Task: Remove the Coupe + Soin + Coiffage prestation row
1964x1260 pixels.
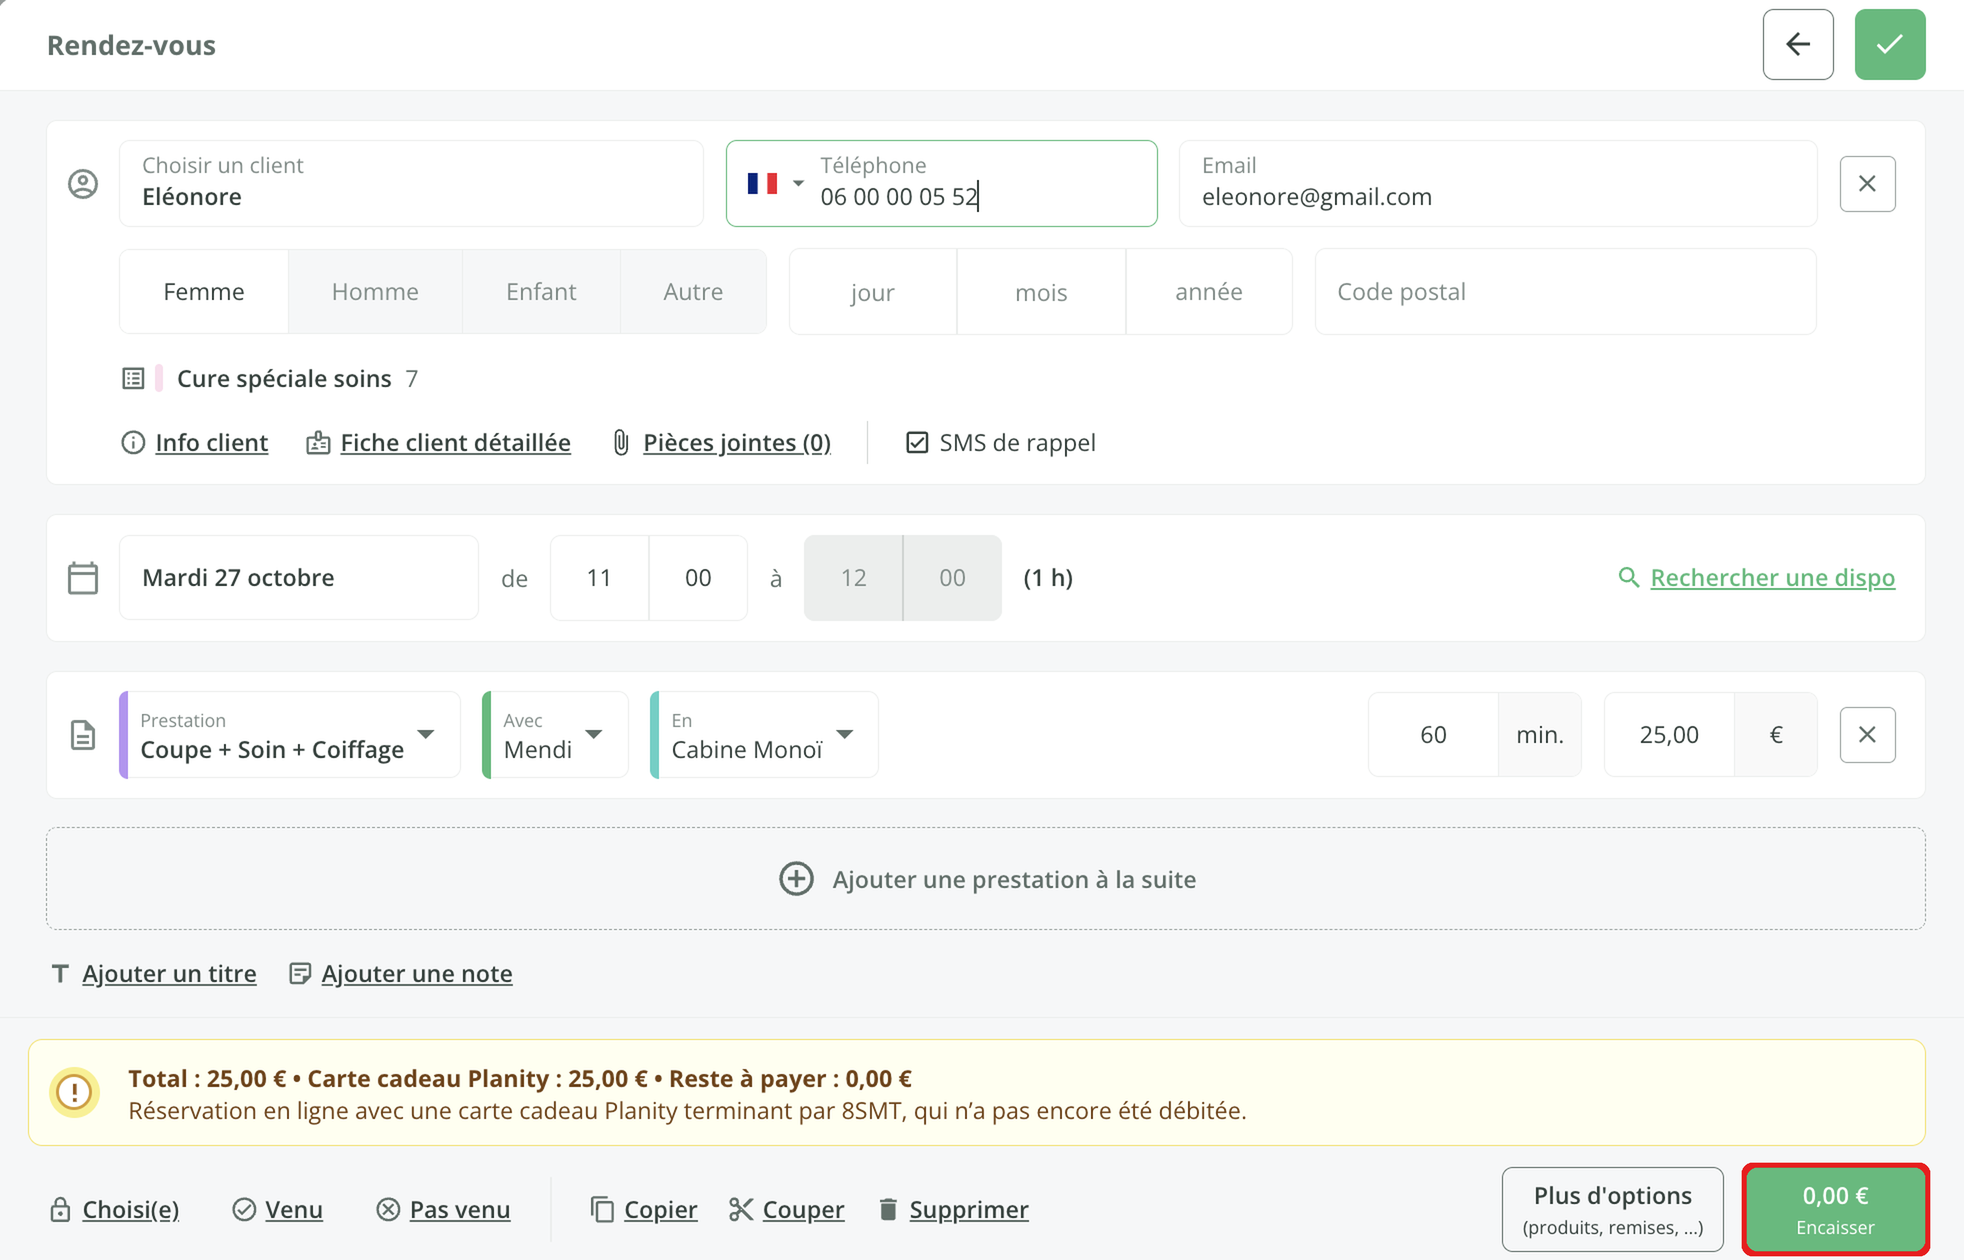Action: point(1867,735)
